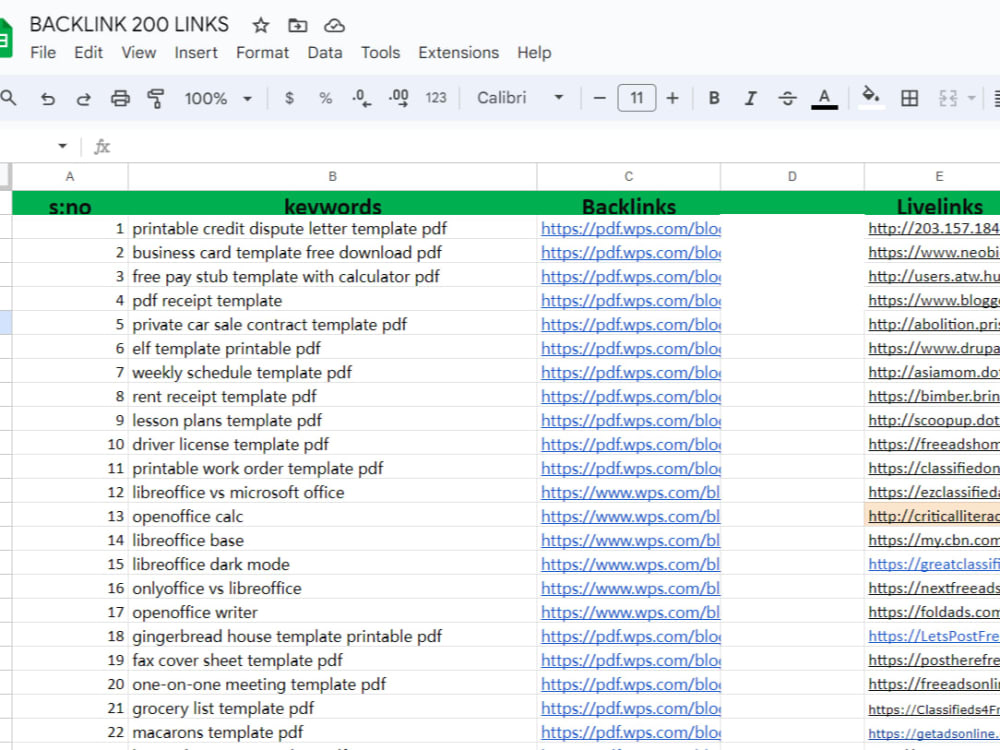Click the font size field showing 11
The height and width of the screenshot is (750, 1000).
pyautogui.click(x=636, y=98)
